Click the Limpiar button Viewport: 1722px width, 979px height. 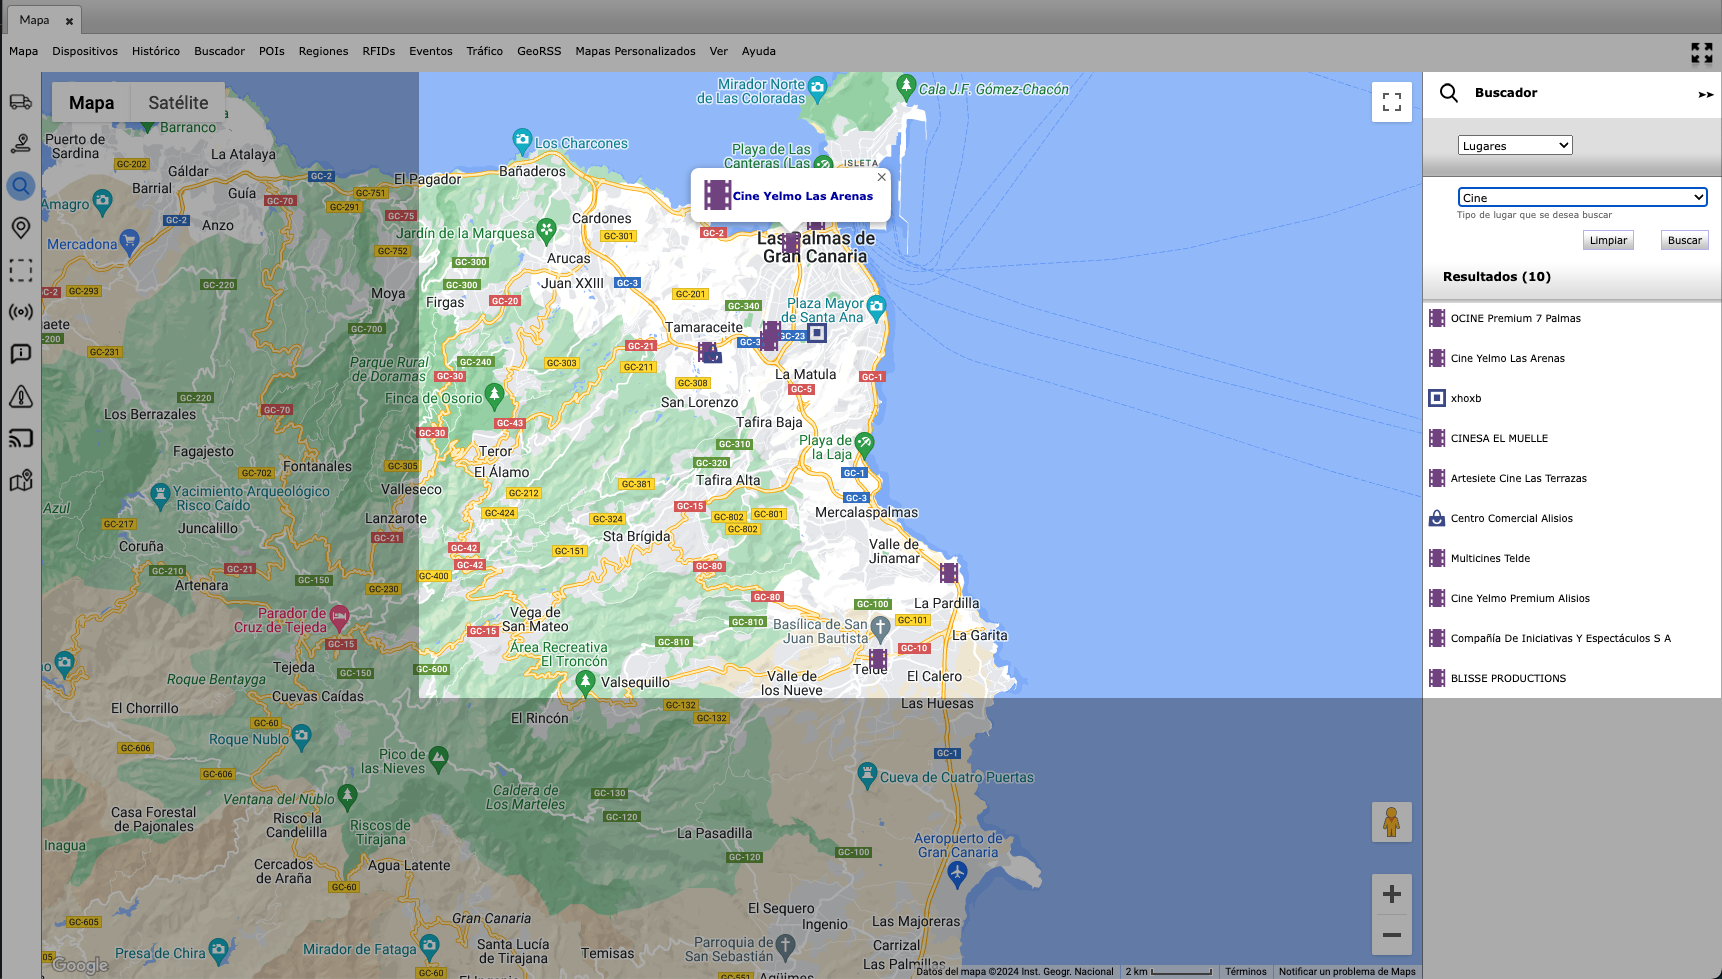tap(1608, 240)
